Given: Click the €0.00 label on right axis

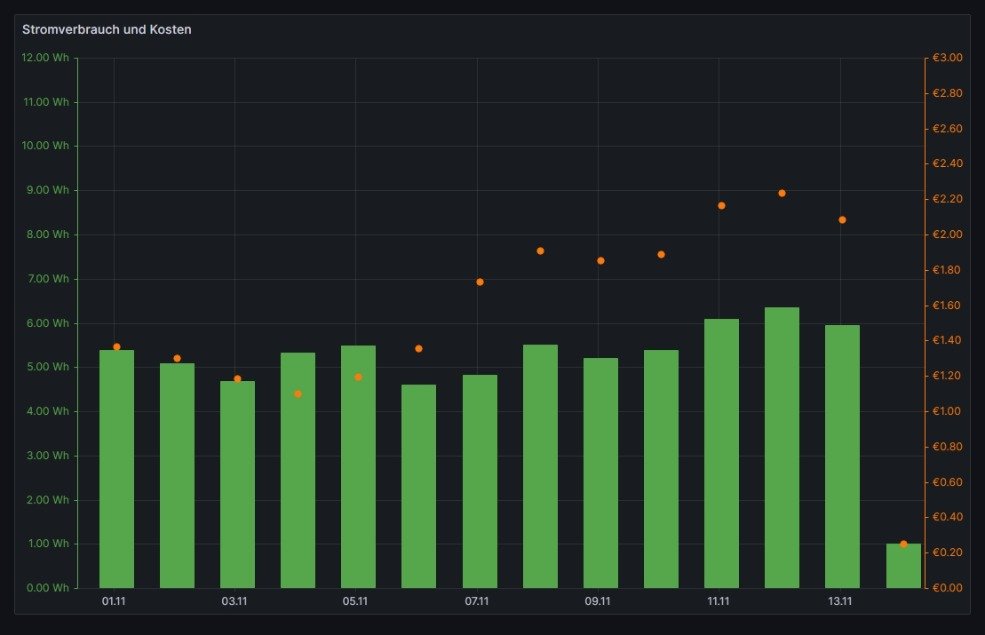Looking at the screenshot, I should click(947, 588).
